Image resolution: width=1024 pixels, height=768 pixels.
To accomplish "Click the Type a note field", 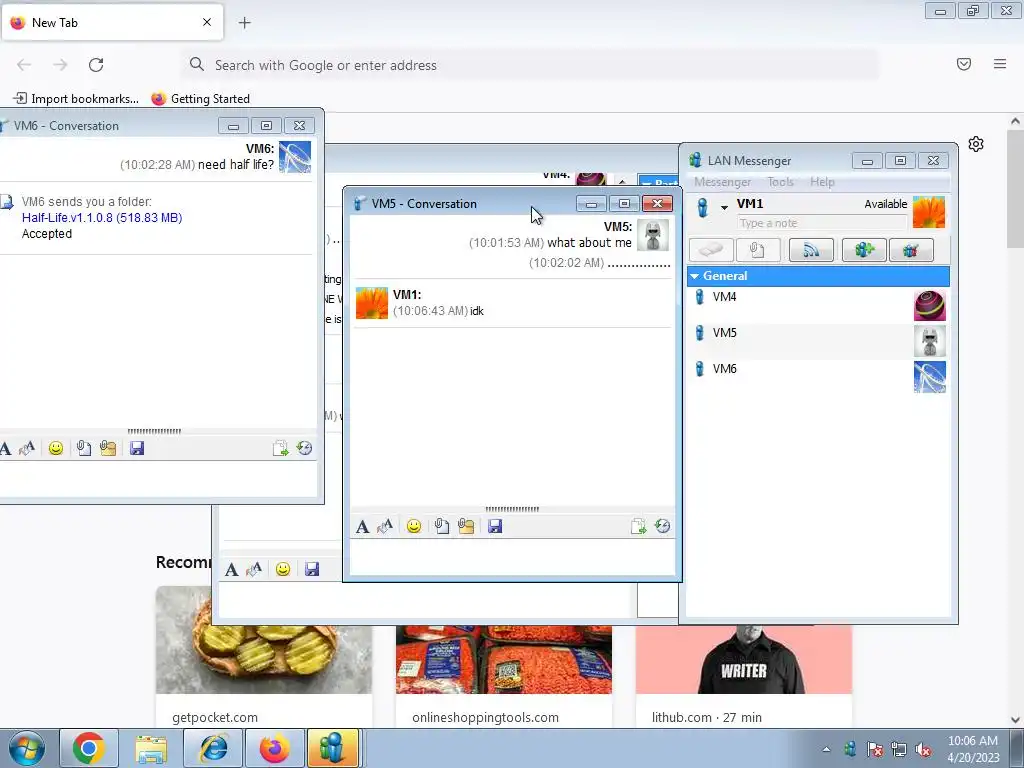I will coord(822,223).
